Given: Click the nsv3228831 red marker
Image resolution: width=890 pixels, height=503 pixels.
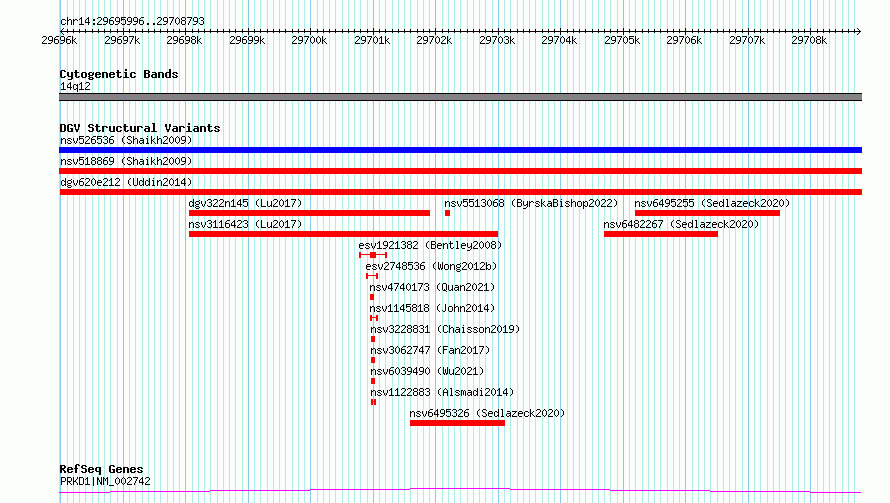Looking at the screenshot, I should tap(373, 339).
